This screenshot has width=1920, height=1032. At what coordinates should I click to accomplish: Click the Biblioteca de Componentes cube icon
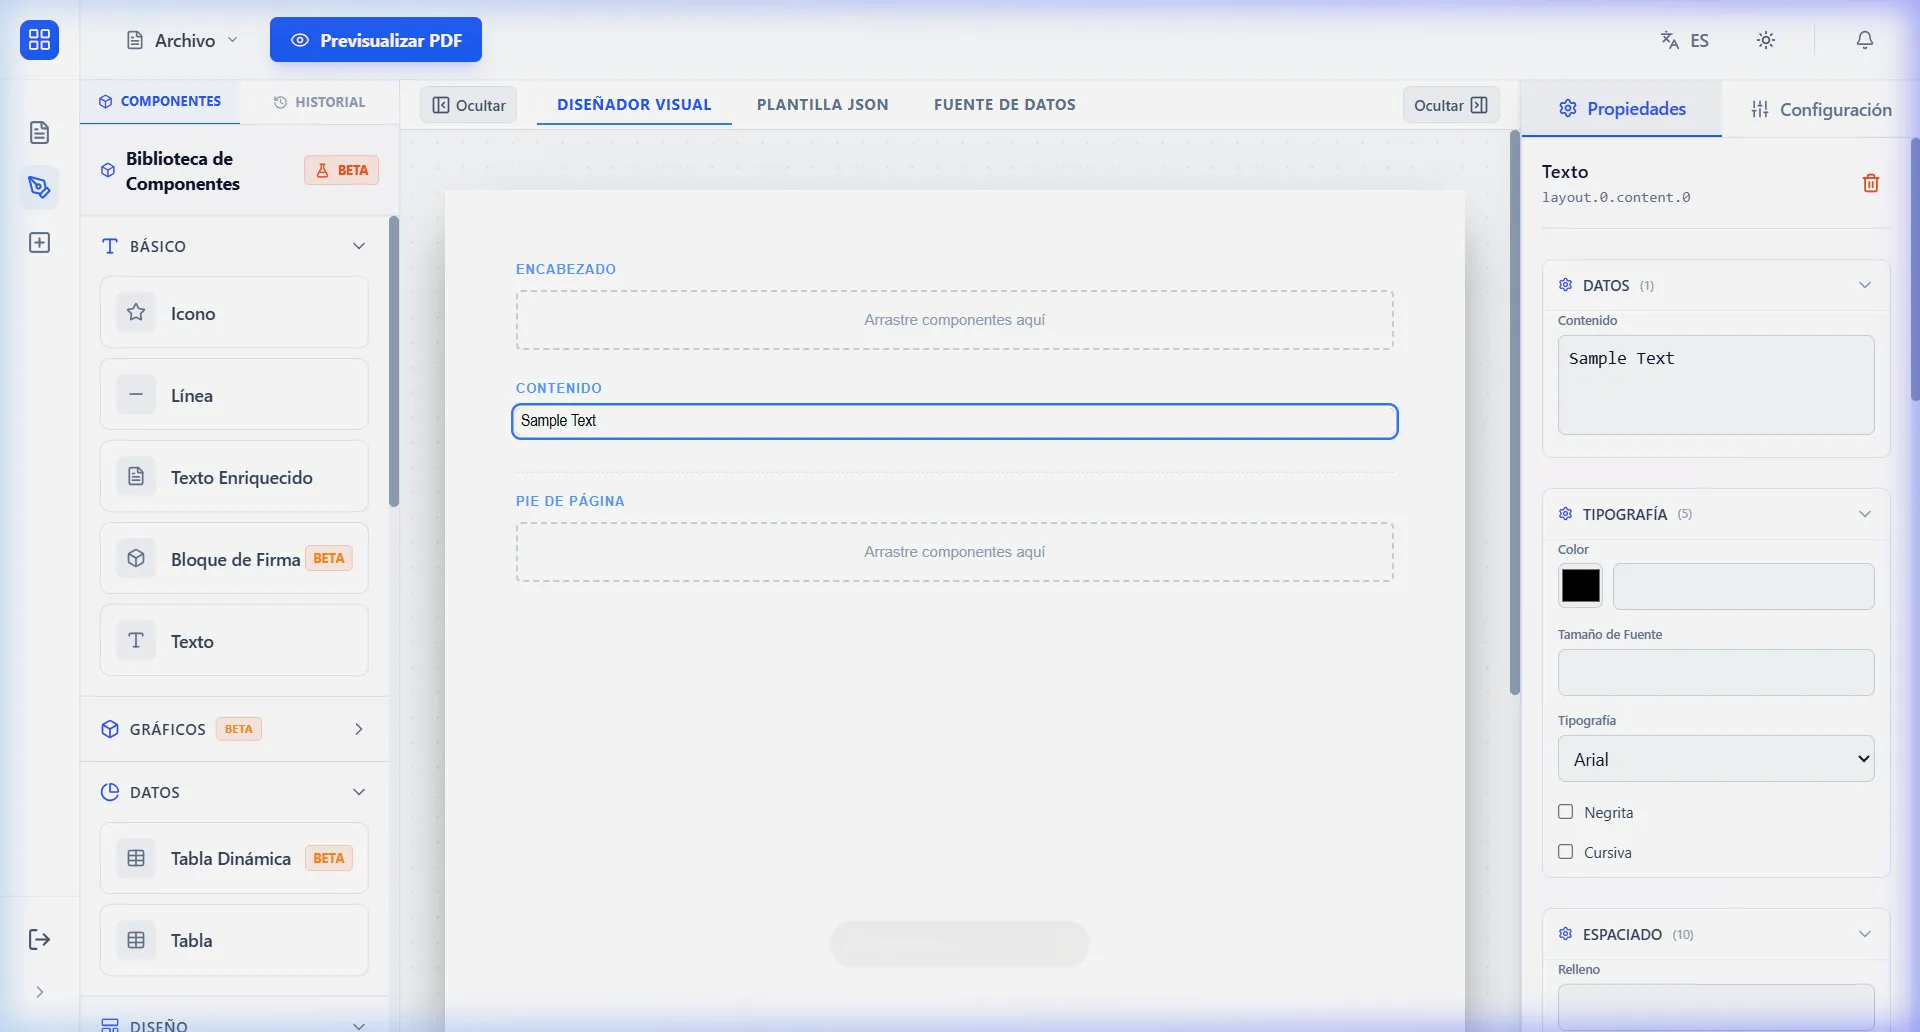(108, 171)
